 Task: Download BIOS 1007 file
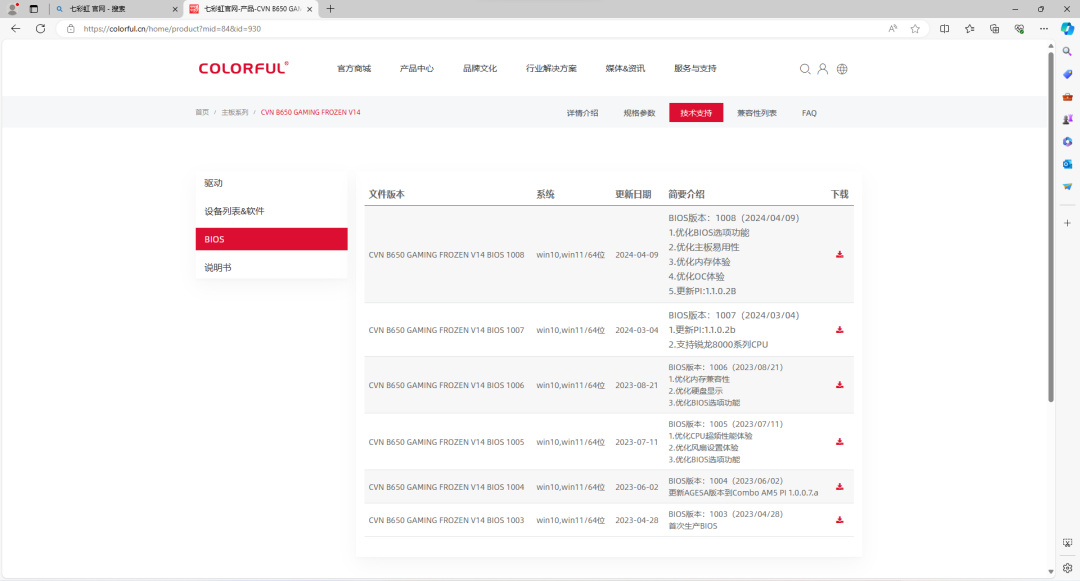[840, 330]
